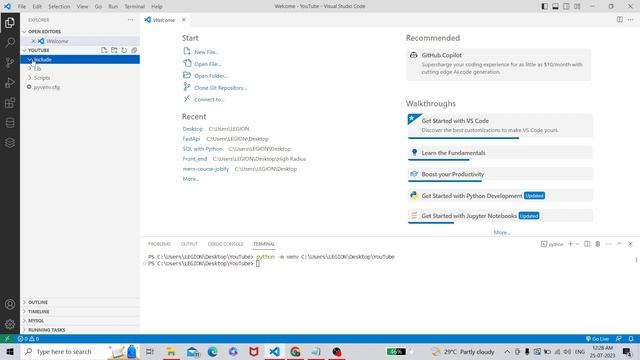Open recent SQL with Python project
This screenshot has width=640, height=360.
202,149
